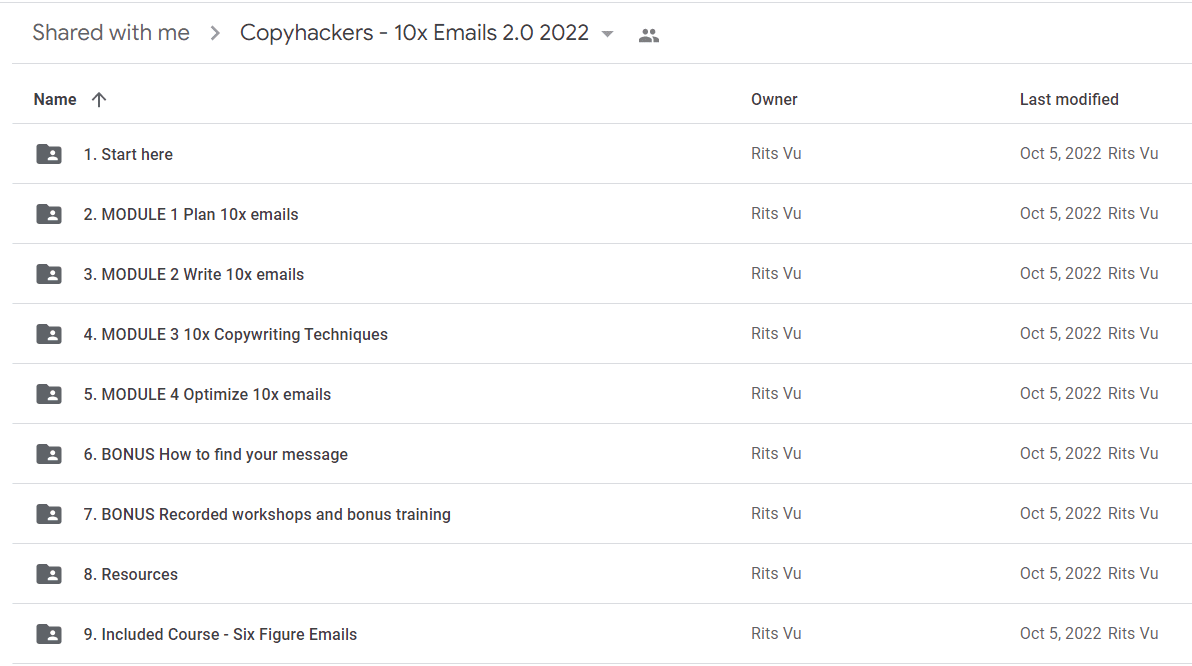This screenshot has width=1192, height=666.
Task: Select '9. Included Course - Six Figure Emails'
Action: click(x=220, y=635)
